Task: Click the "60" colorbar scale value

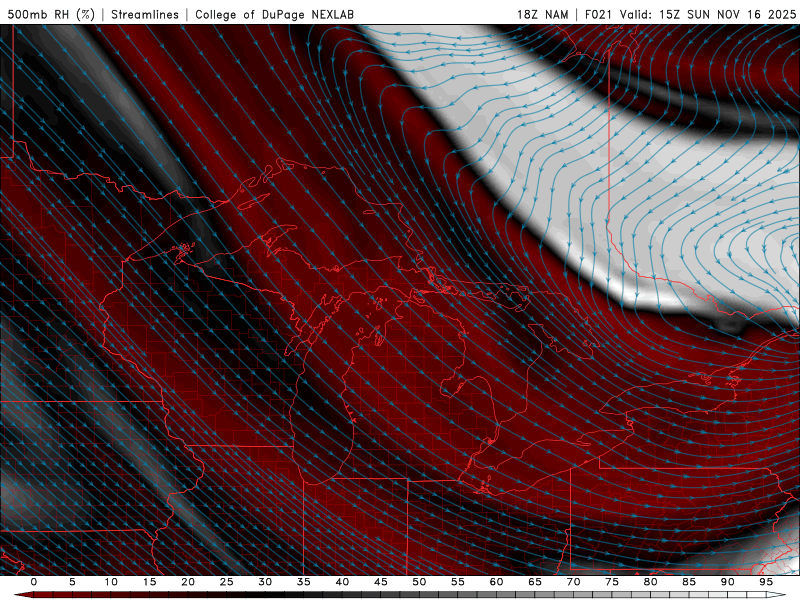Action: click(x=496, y=582)
